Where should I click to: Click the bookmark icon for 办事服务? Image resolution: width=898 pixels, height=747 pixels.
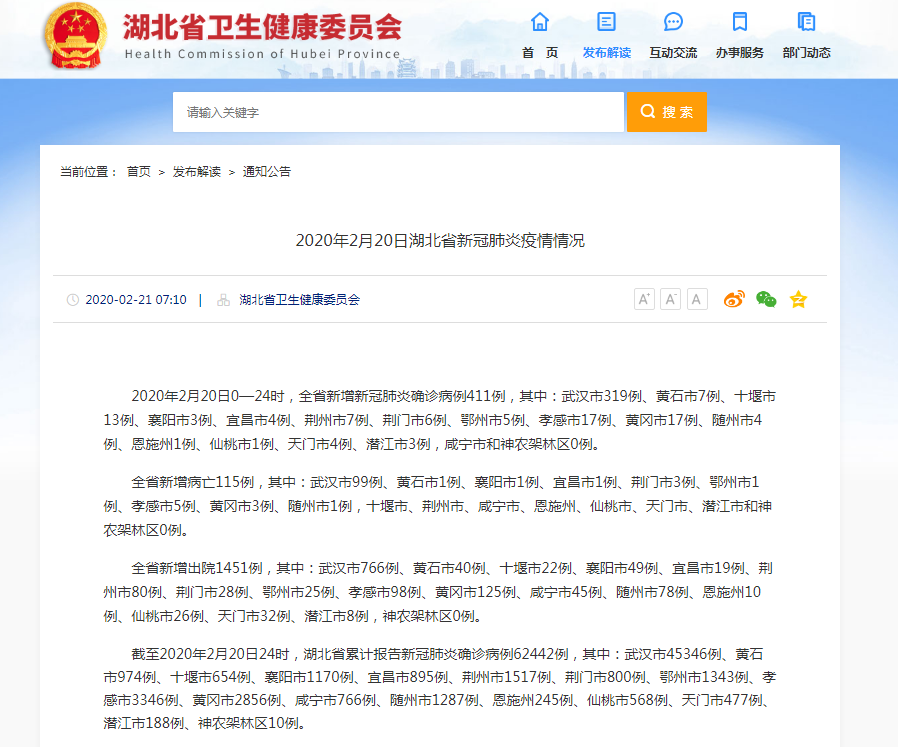pyautogui.click(x=739, y=22)
